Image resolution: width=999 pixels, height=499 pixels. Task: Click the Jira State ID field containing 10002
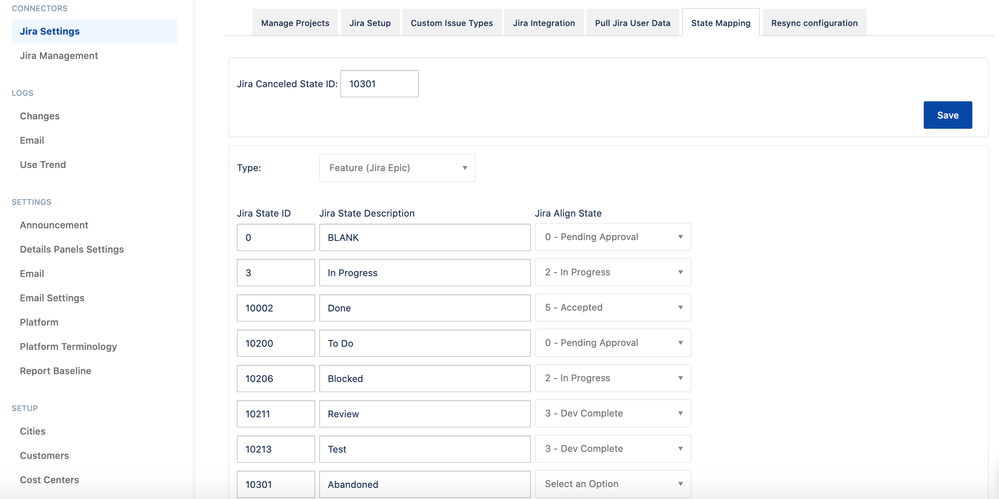276,308
